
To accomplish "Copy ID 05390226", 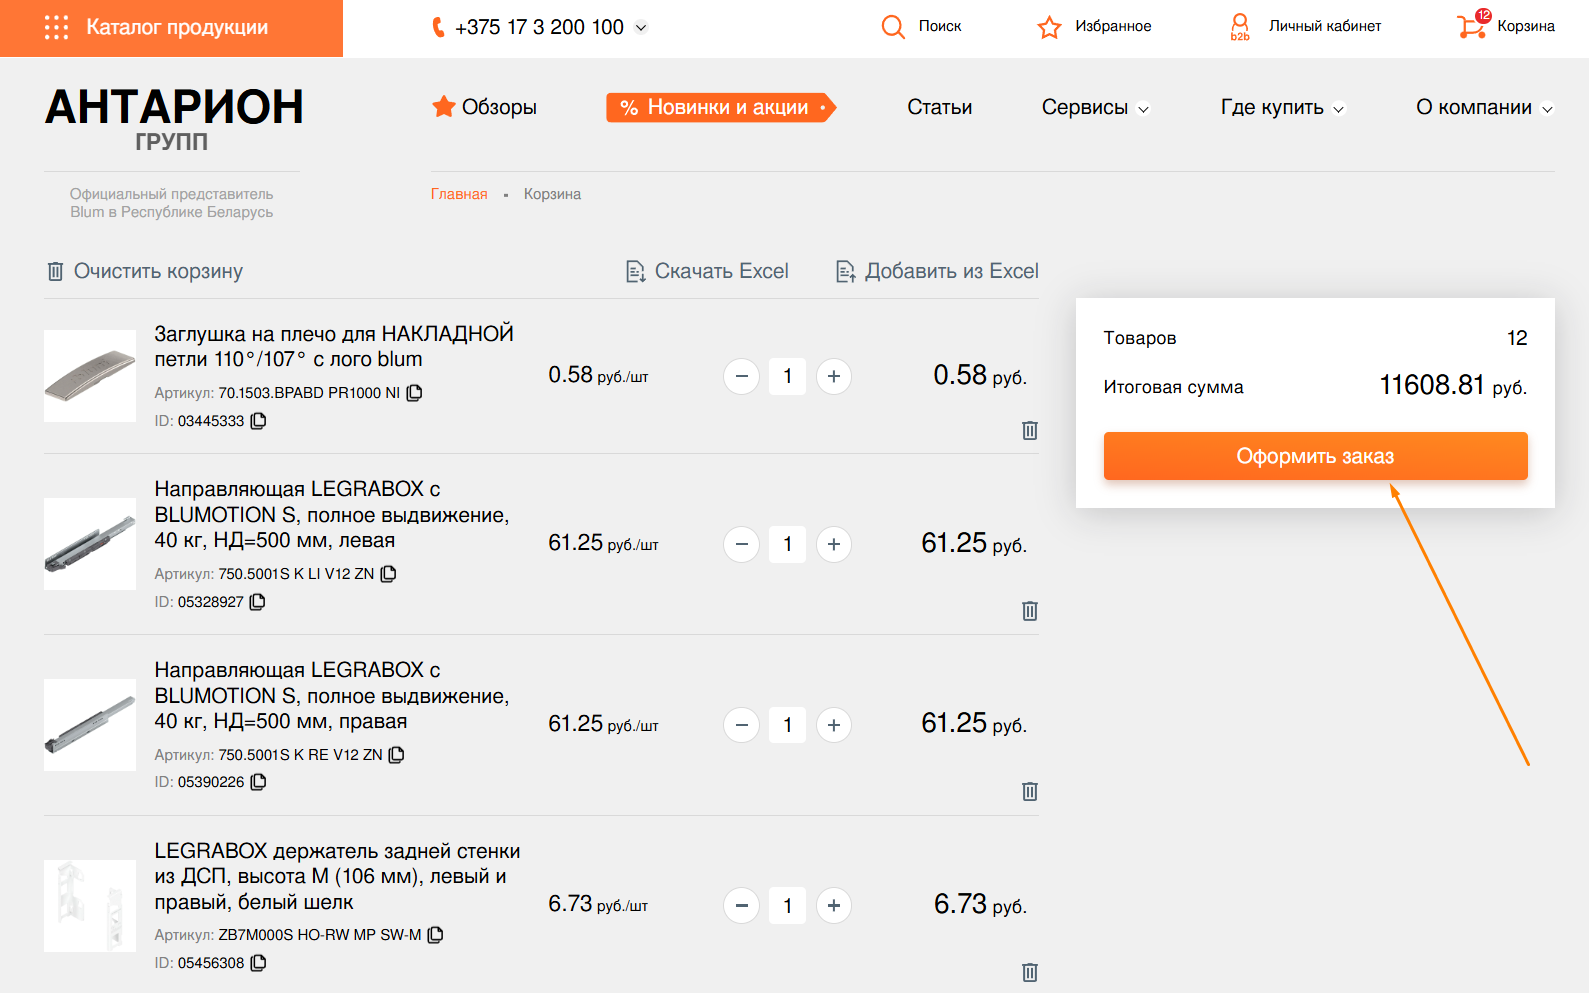I will [258, 782].
